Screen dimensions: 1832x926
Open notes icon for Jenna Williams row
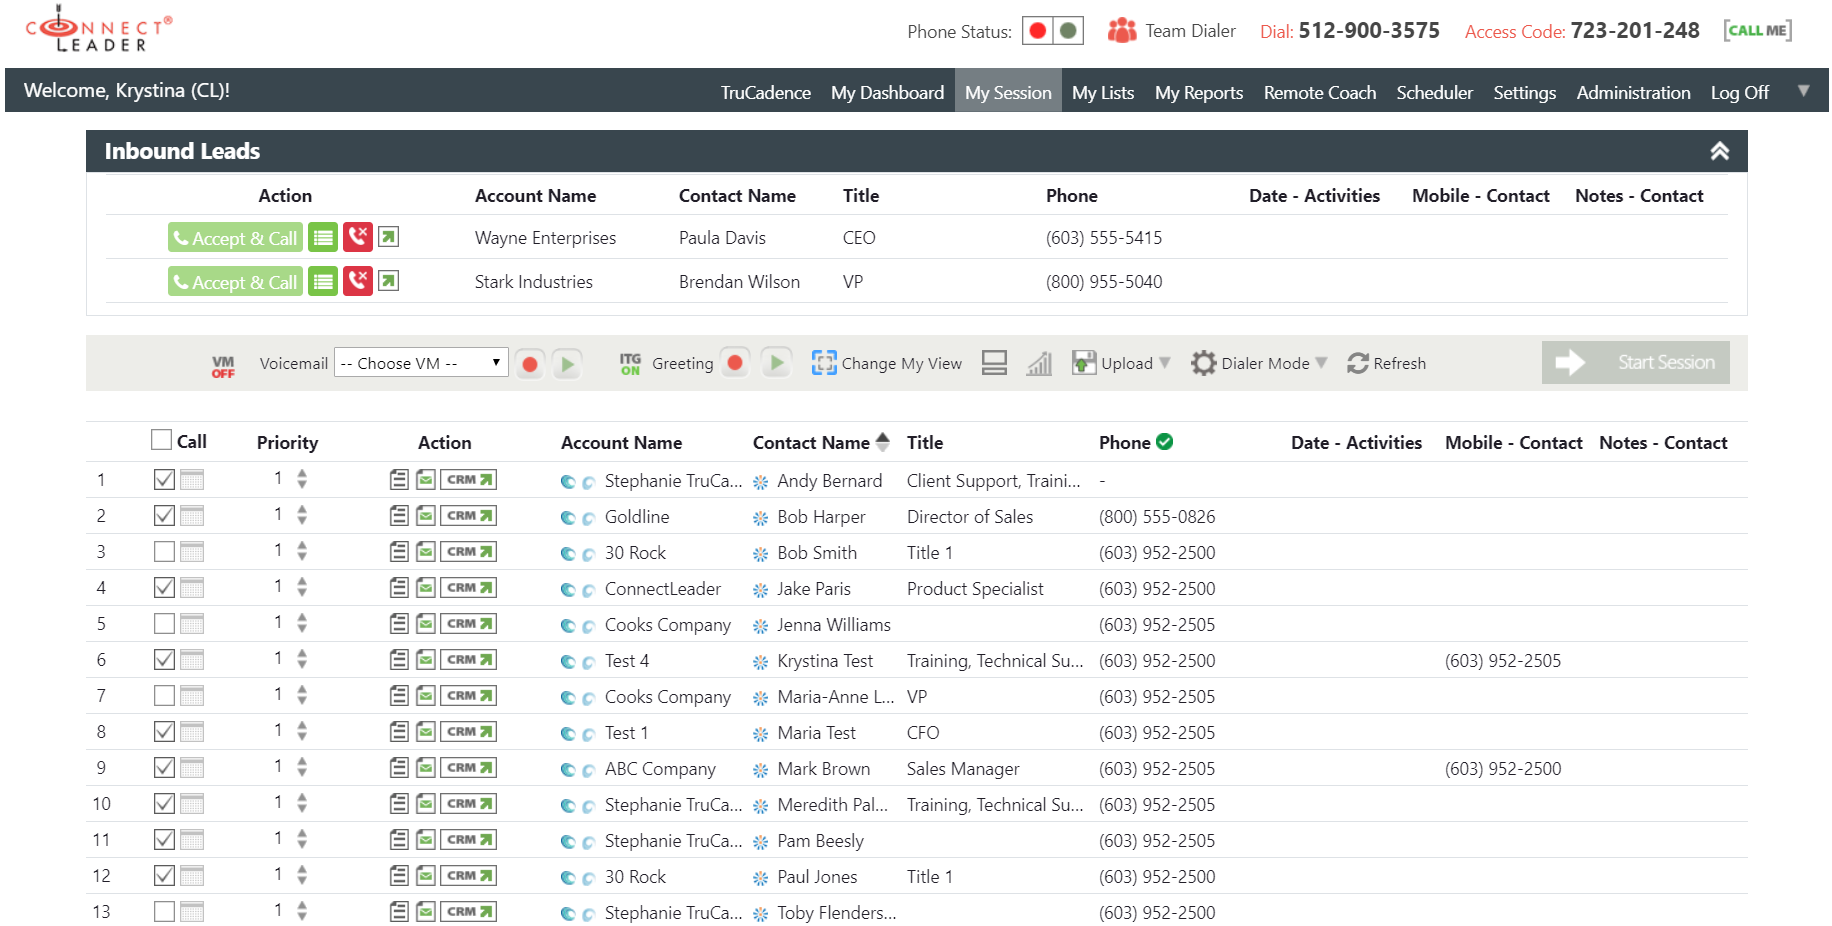399,624
